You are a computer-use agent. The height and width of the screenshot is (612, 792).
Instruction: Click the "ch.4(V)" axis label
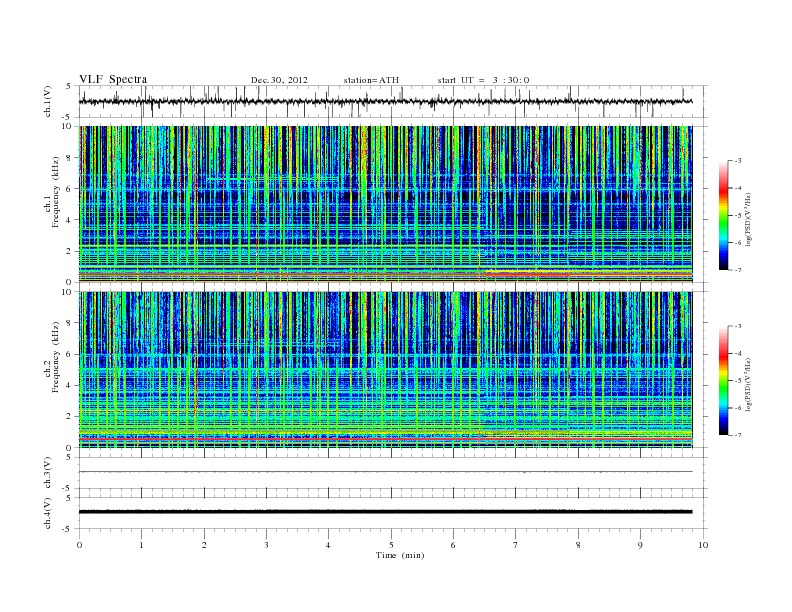click(x=48, y=513)
